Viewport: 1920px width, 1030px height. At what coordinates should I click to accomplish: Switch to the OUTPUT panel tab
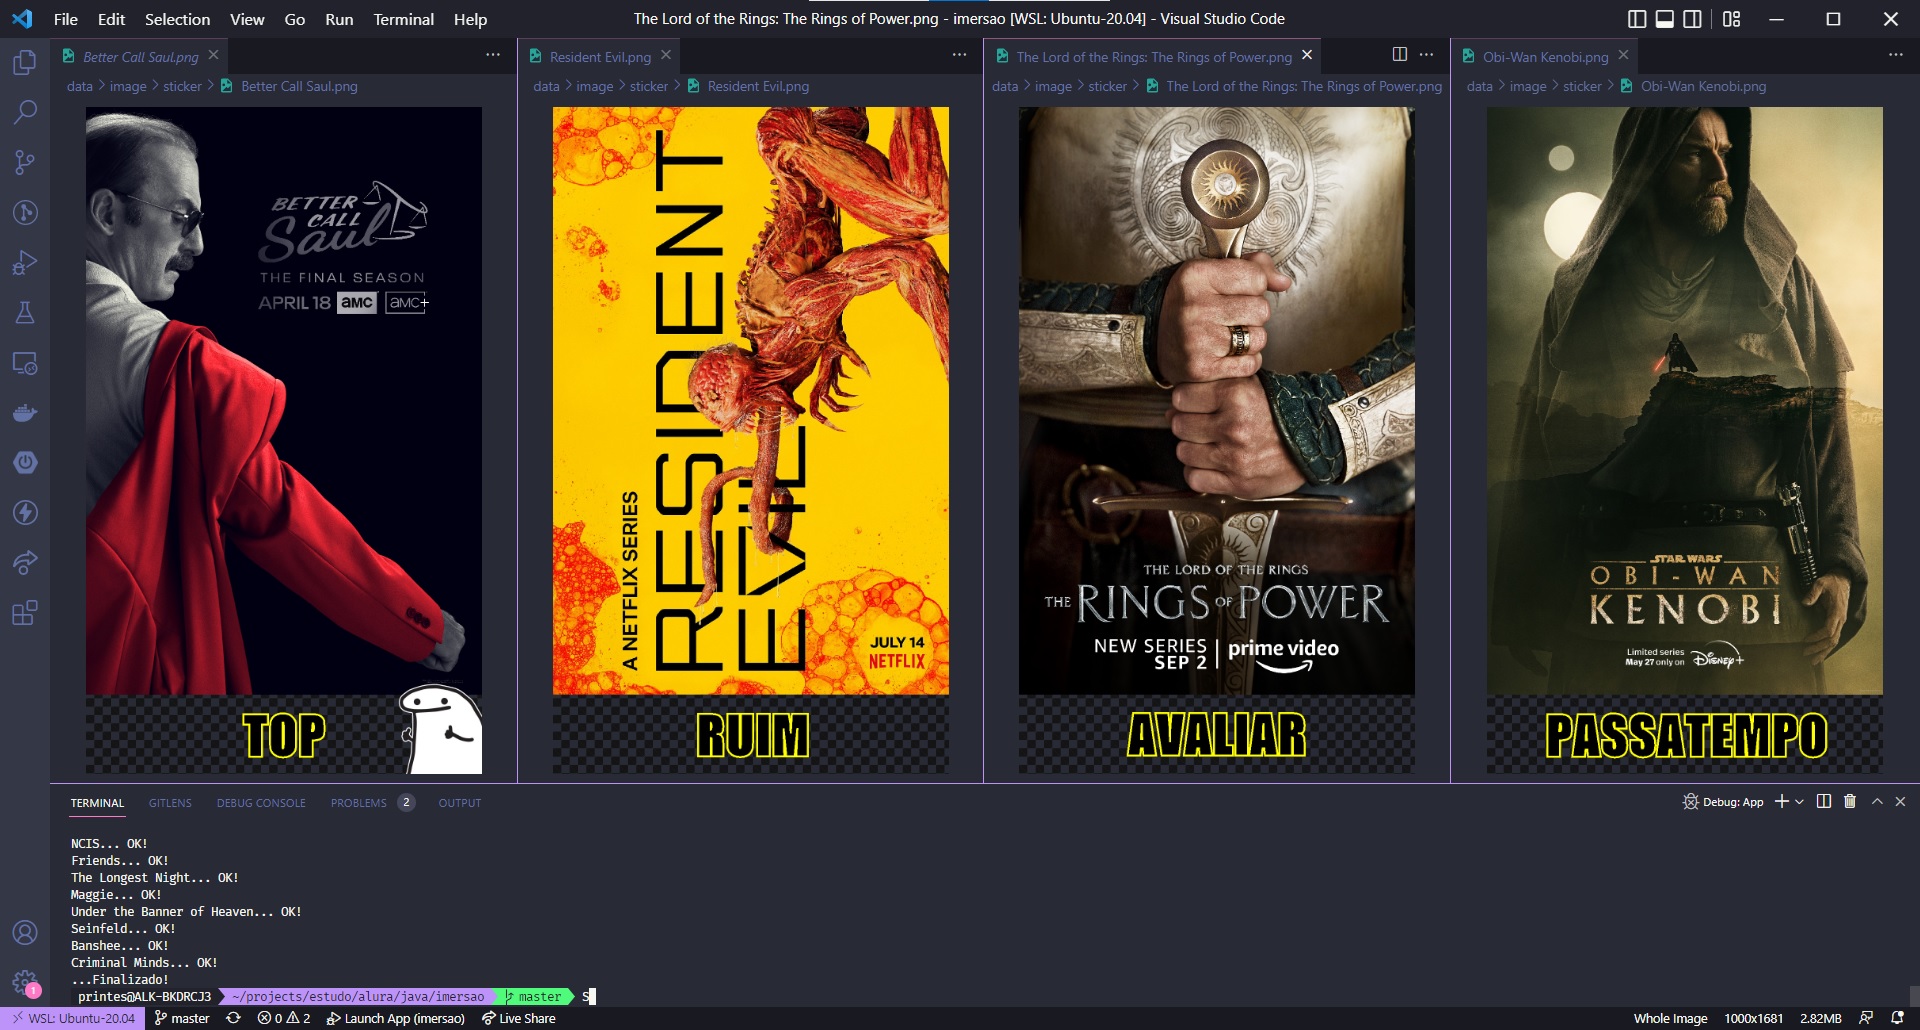[460, 803]
